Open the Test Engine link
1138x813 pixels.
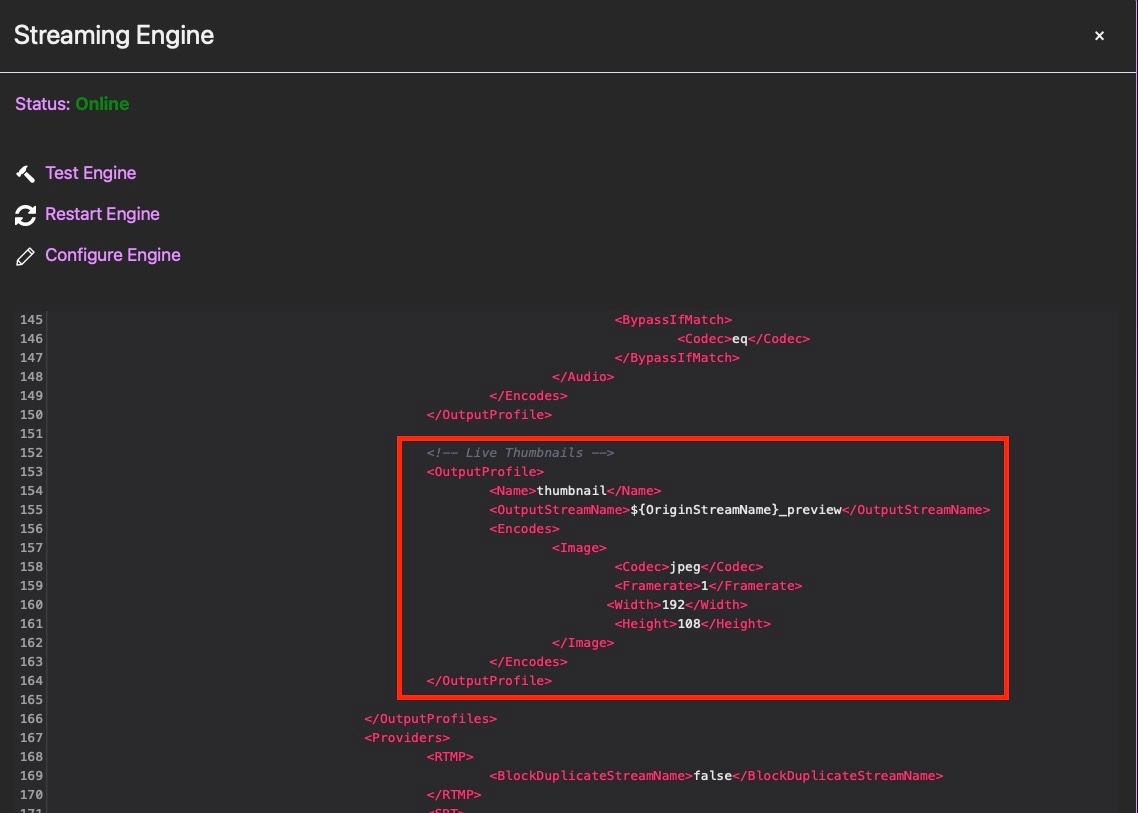[90, 173]
